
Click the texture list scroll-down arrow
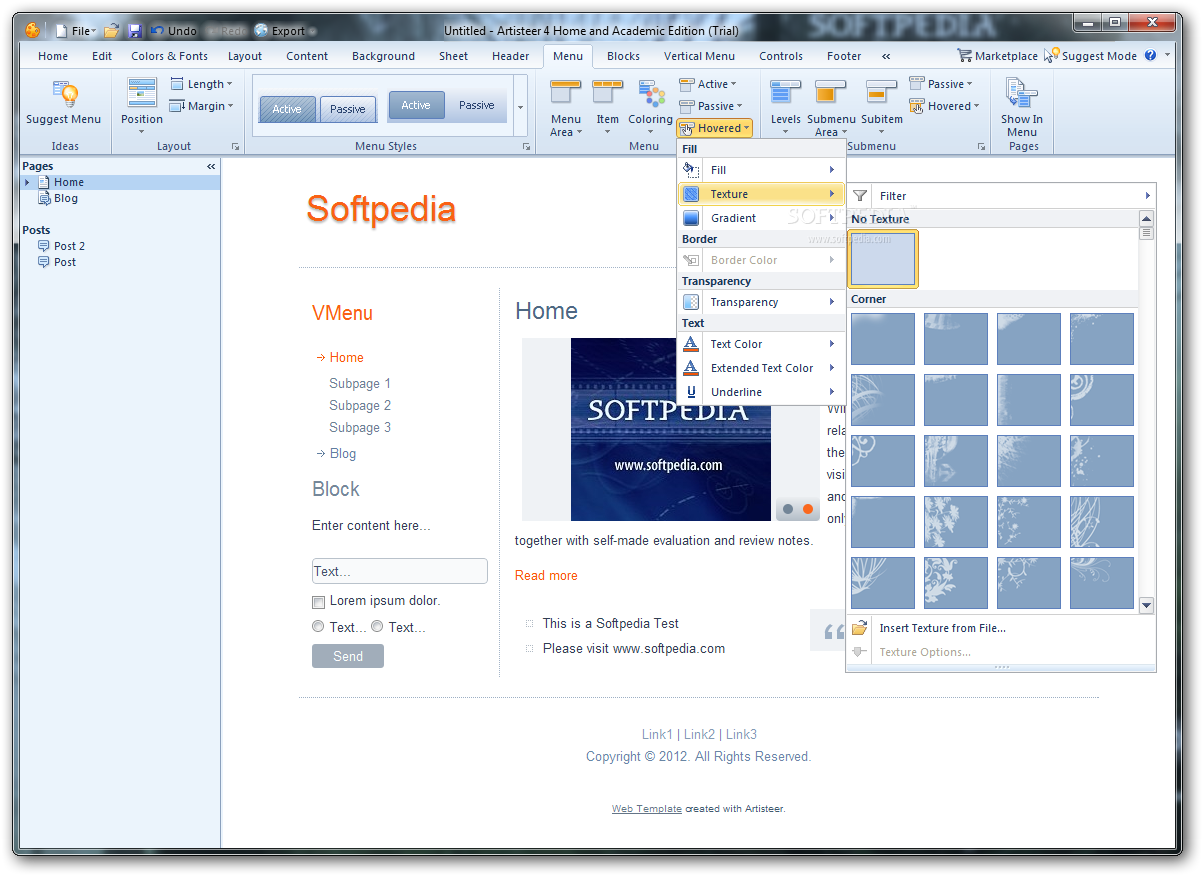click(1146, 605)
